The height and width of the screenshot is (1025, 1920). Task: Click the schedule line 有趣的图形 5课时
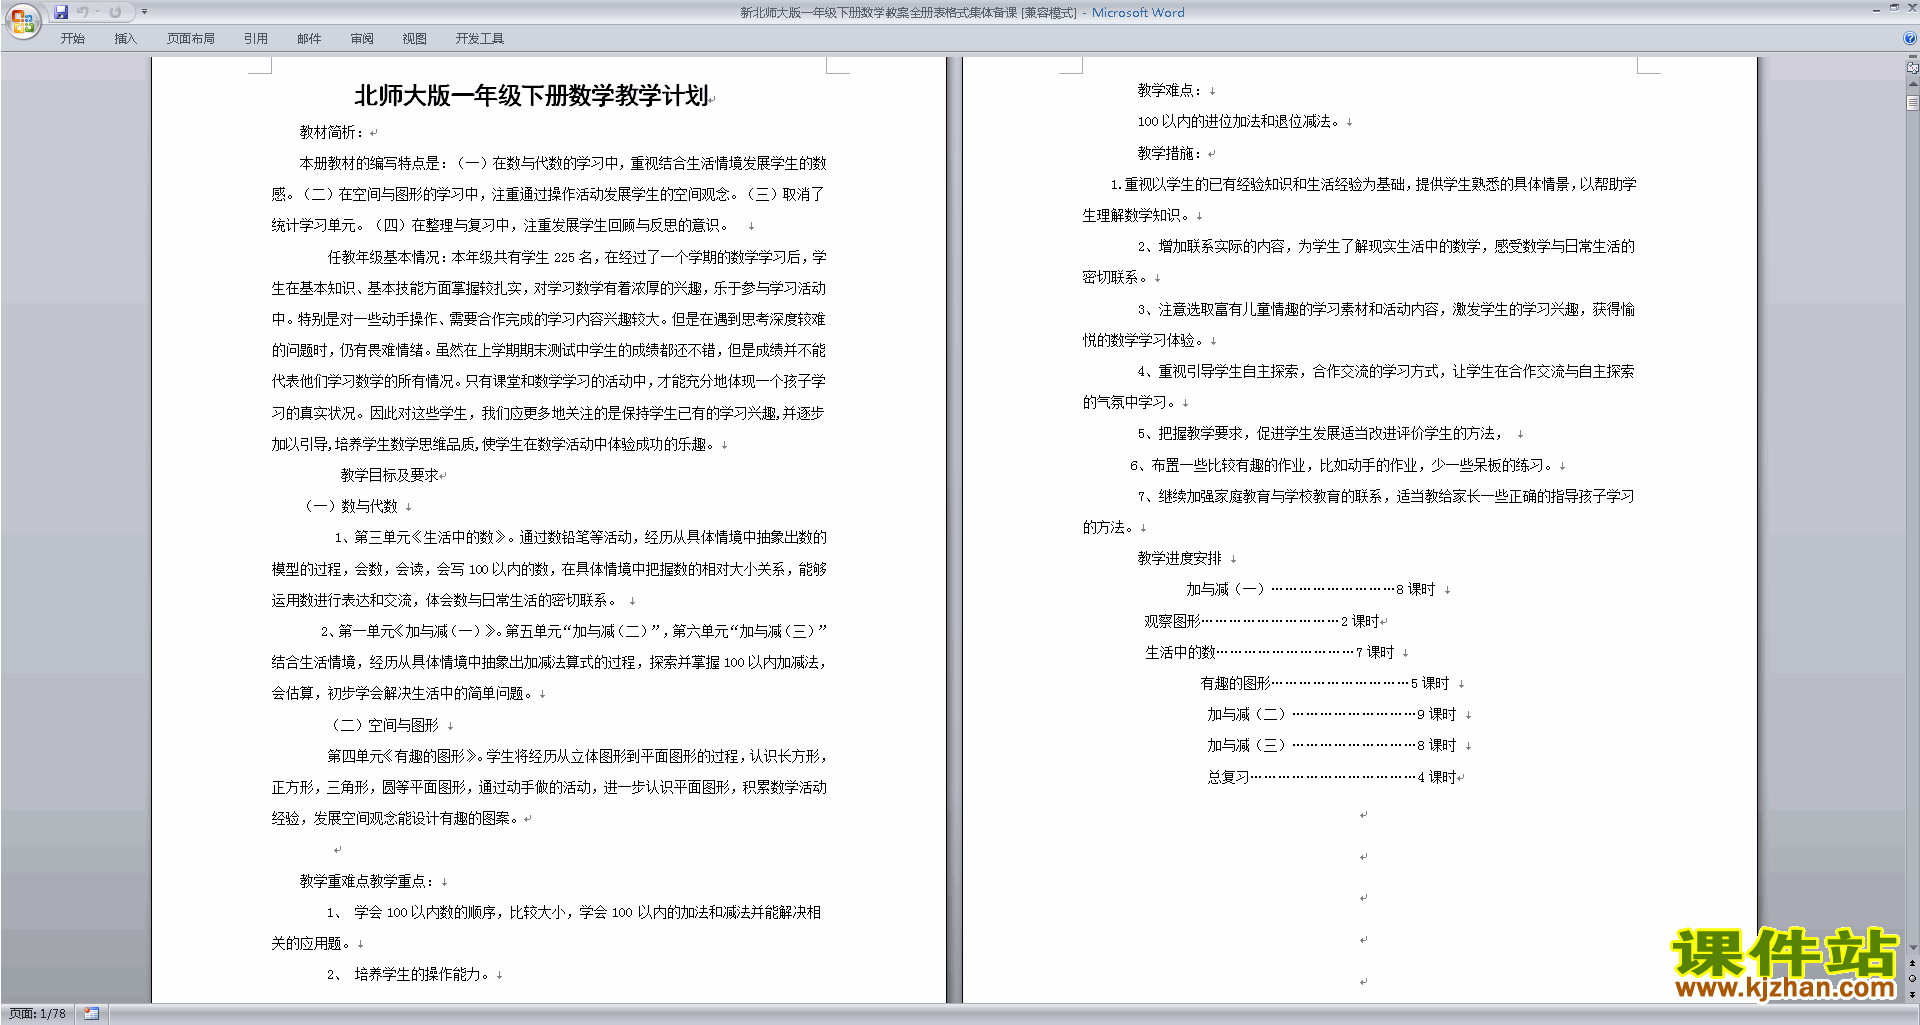pyautogui.click(x=1325, y=683)
